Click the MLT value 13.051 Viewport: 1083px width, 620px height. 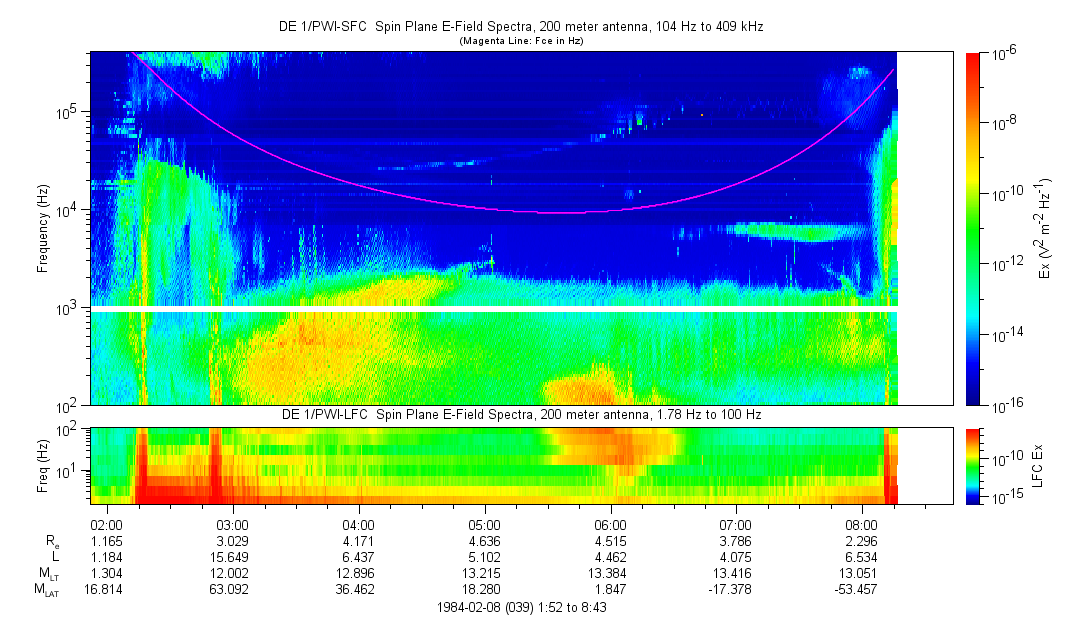[859, 573]
